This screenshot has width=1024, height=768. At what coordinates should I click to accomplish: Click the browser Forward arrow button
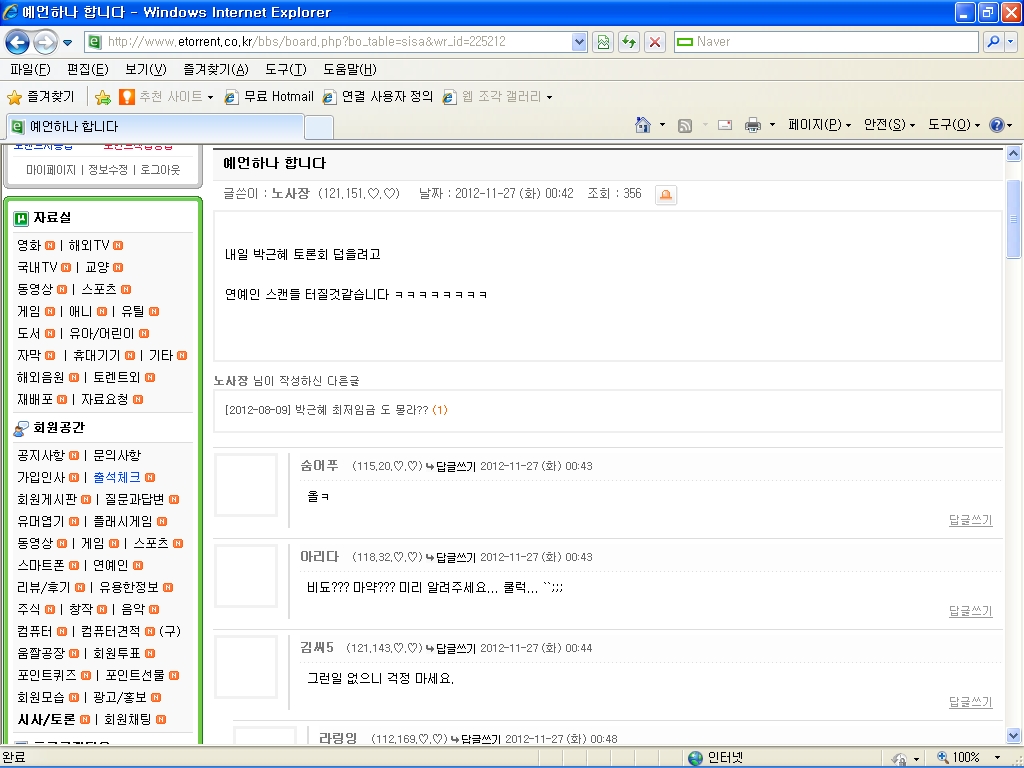(x=44, y=42)
